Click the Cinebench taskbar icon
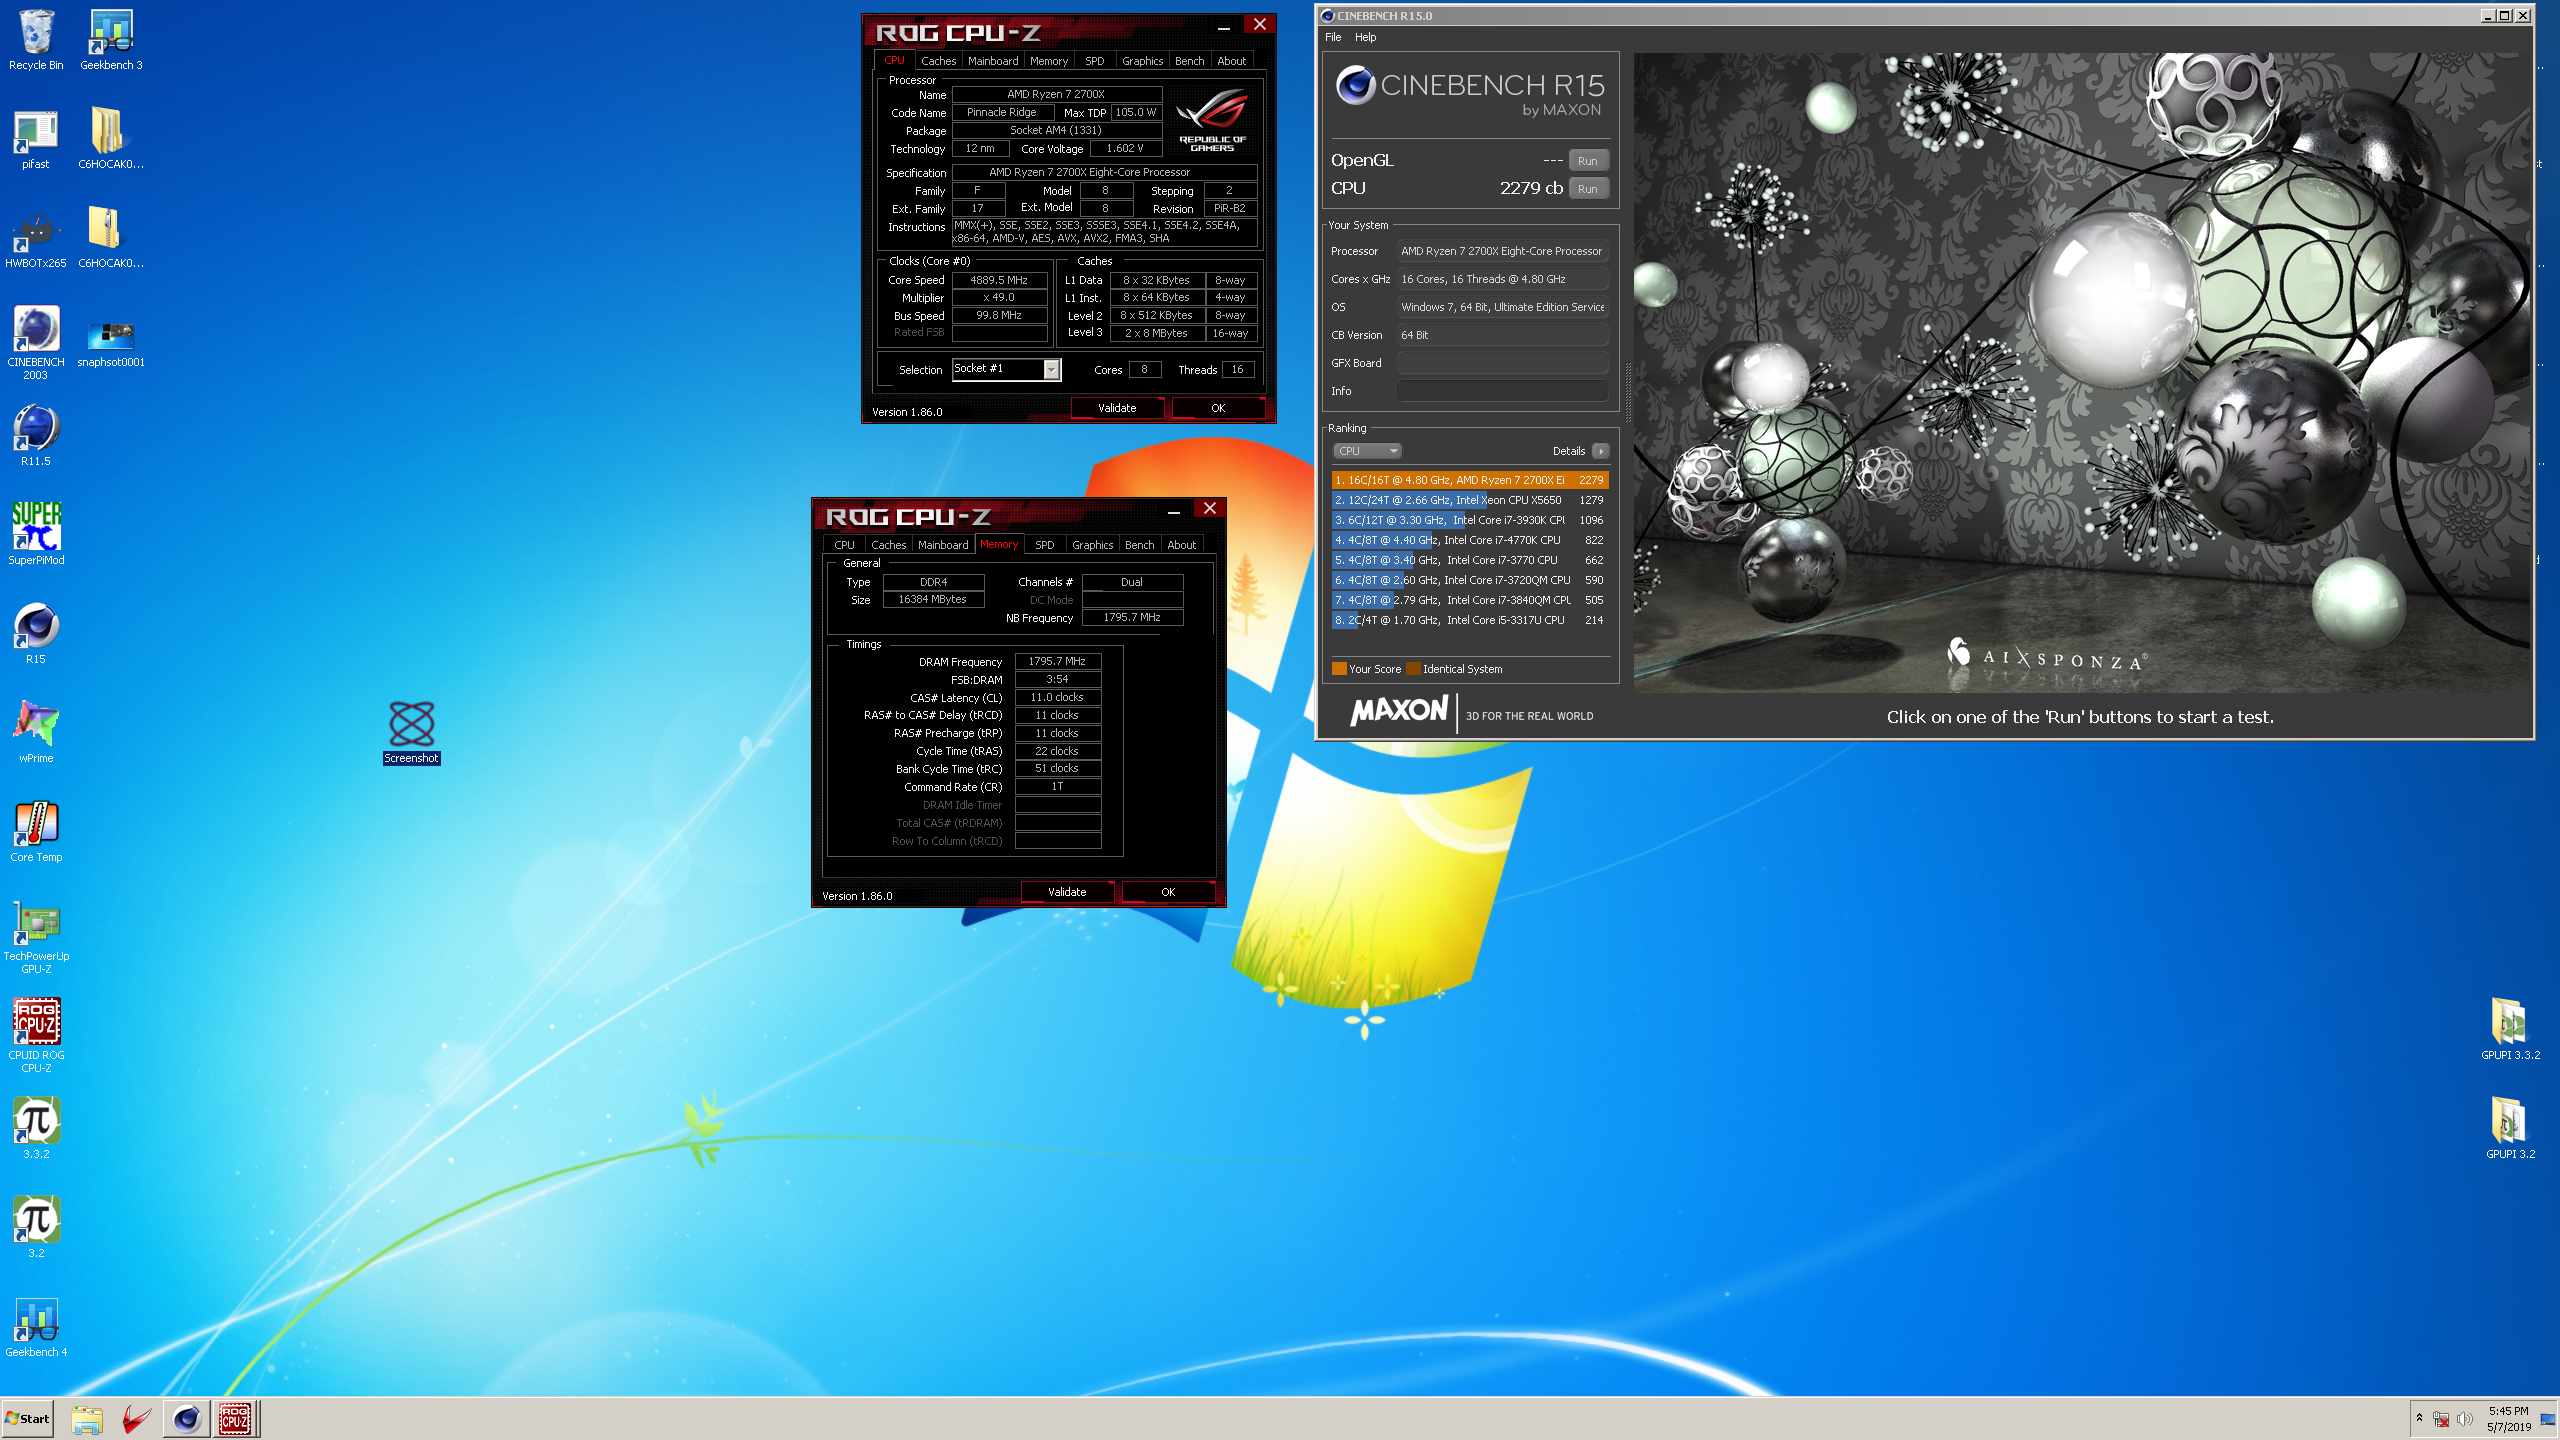This screenshot has height=1440, width=2560. [187, 1419]
